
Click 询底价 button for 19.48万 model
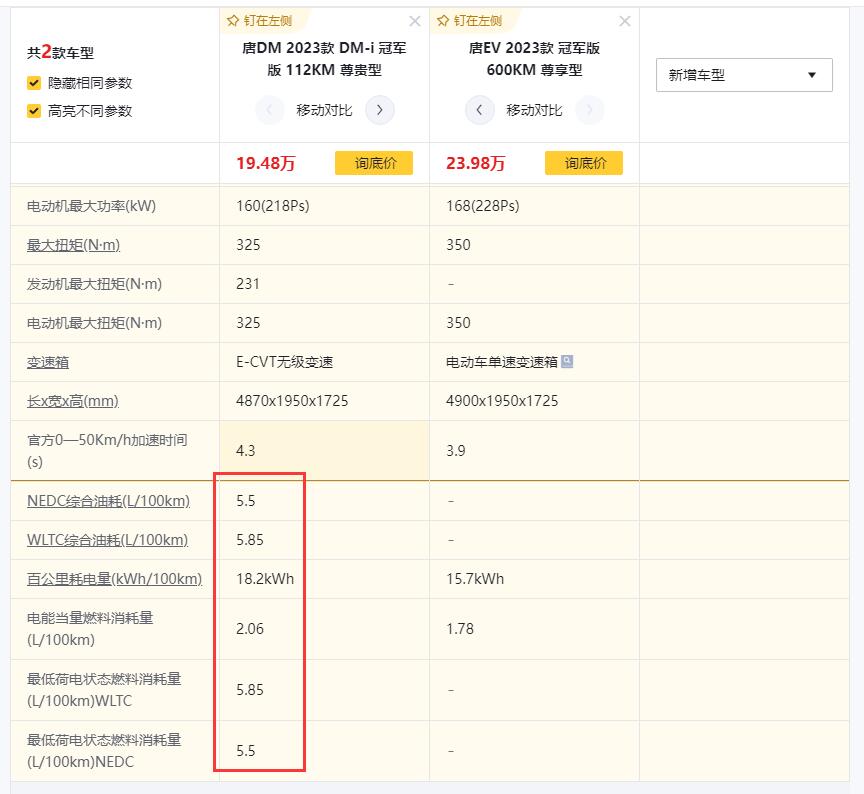(374, 163)
